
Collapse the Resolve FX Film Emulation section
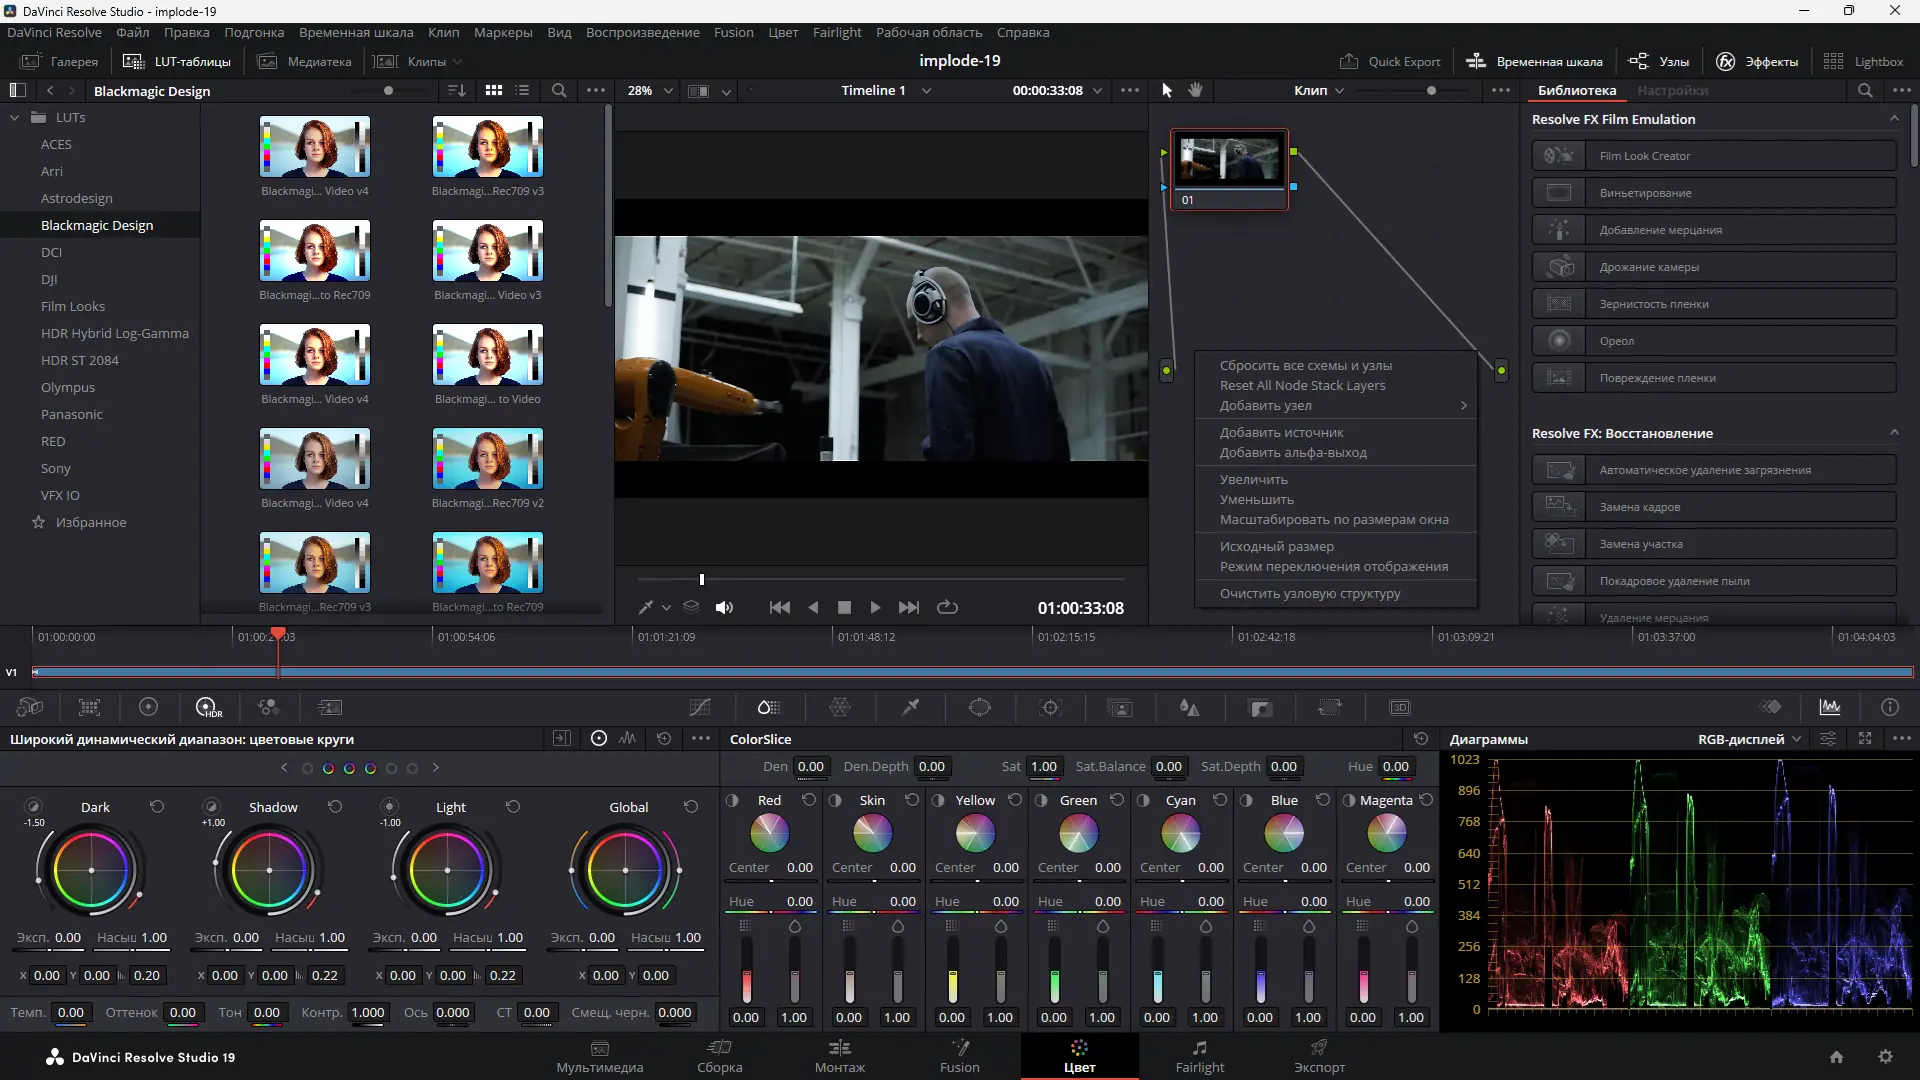(1893, 119)
